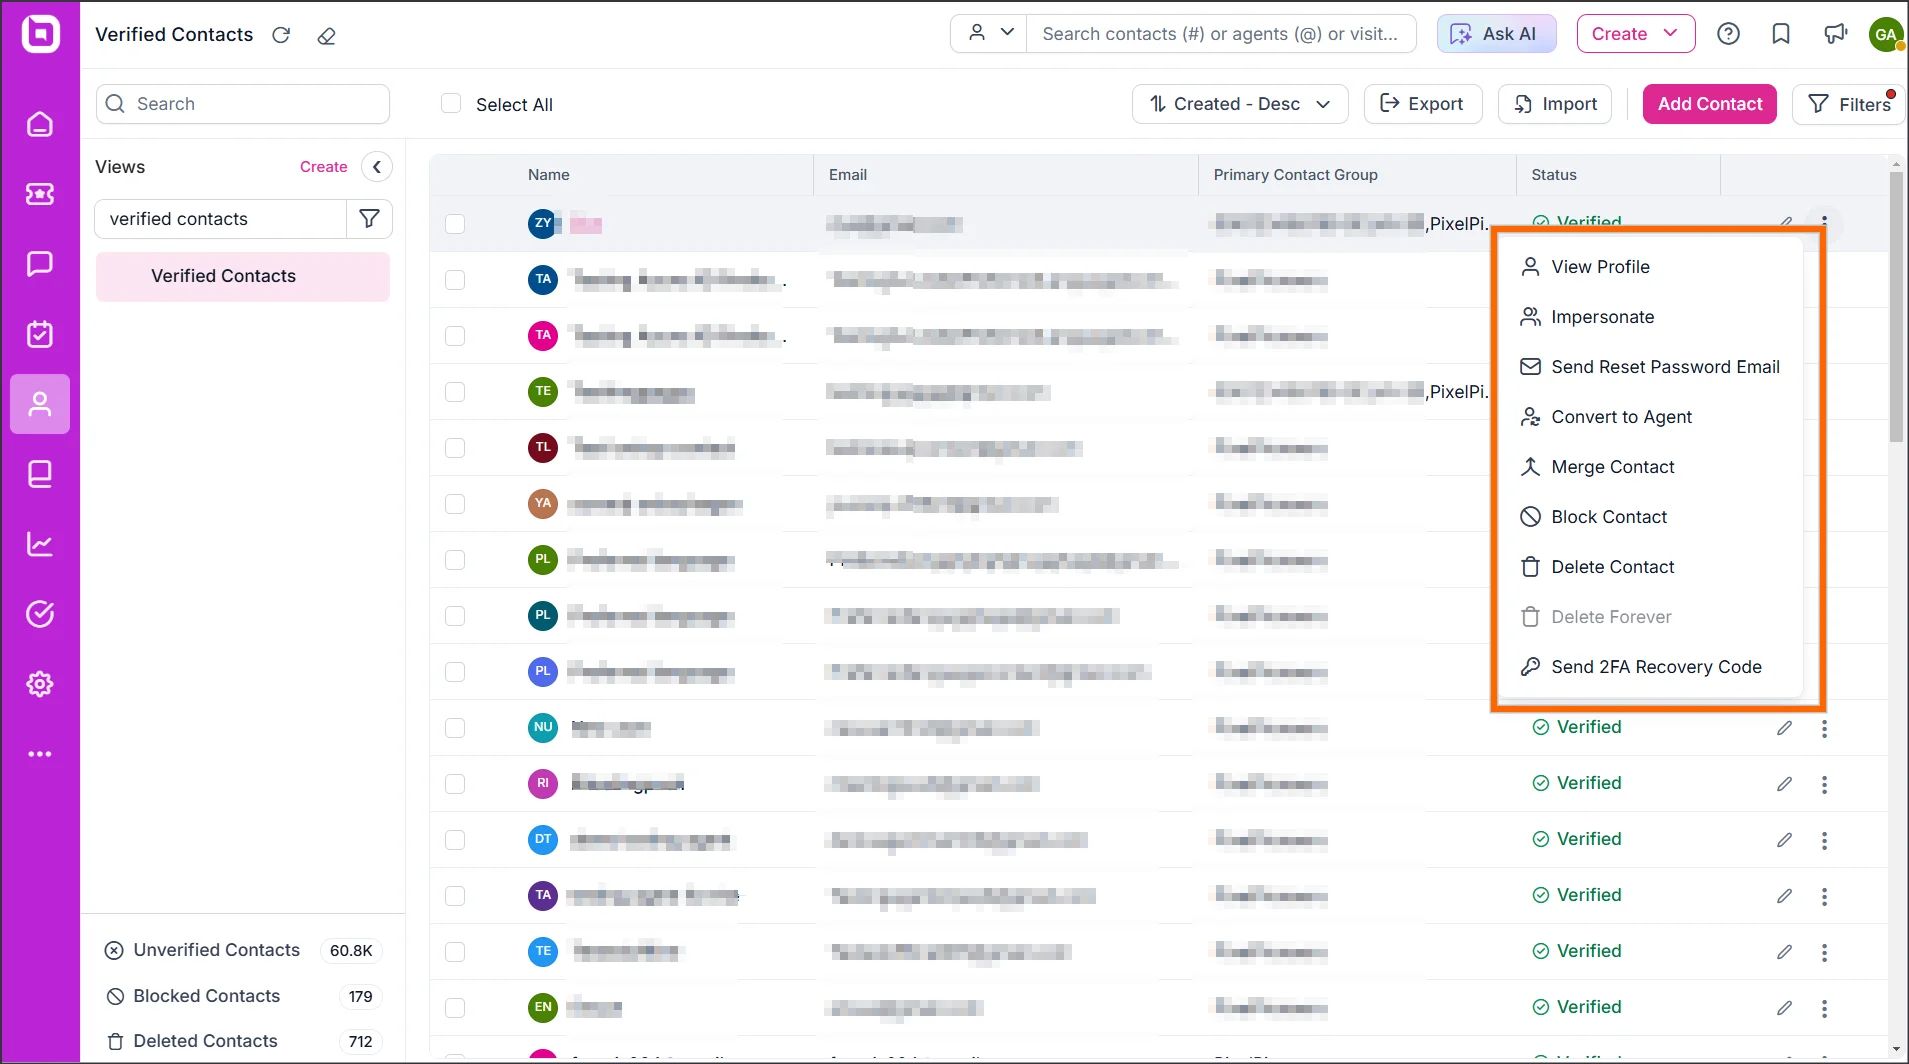The width and height of the screenshot is (1909, 1064).
Task: Open the help question mark icon
Action: coord(1728,34)
